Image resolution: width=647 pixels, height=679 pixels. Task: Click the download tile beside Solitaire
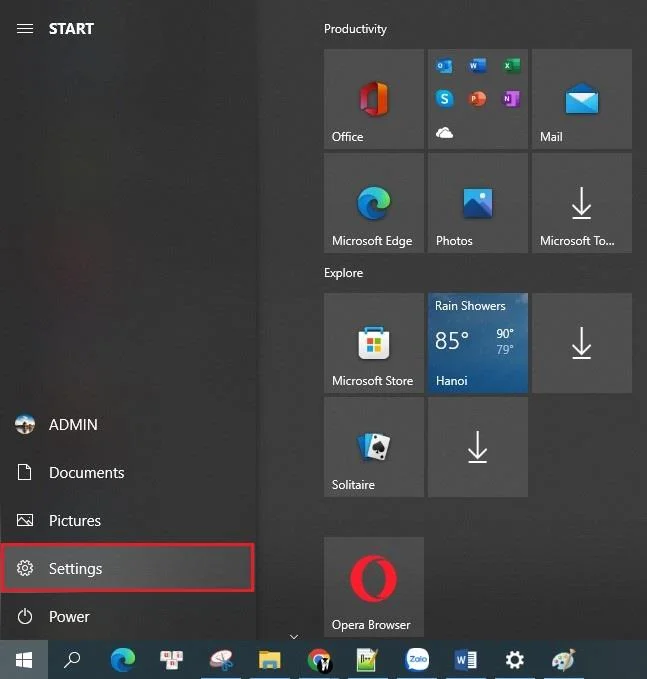pyautogui.click(x=478, y=447)
